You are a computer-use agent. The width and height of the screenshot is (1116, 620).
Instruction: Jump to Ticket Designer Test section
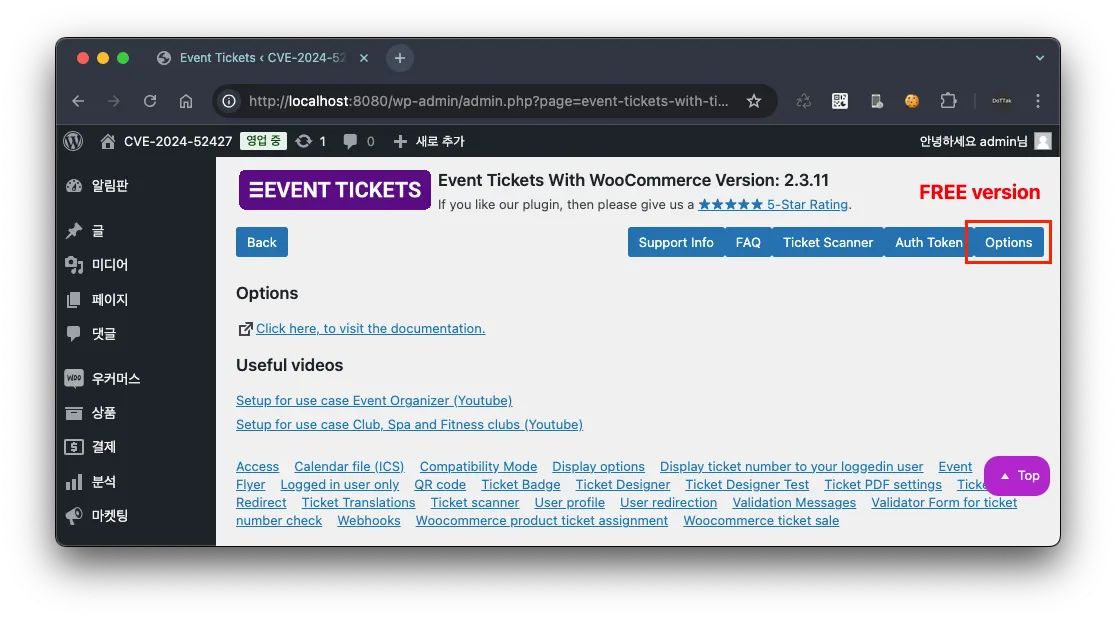tap(747, 484)
